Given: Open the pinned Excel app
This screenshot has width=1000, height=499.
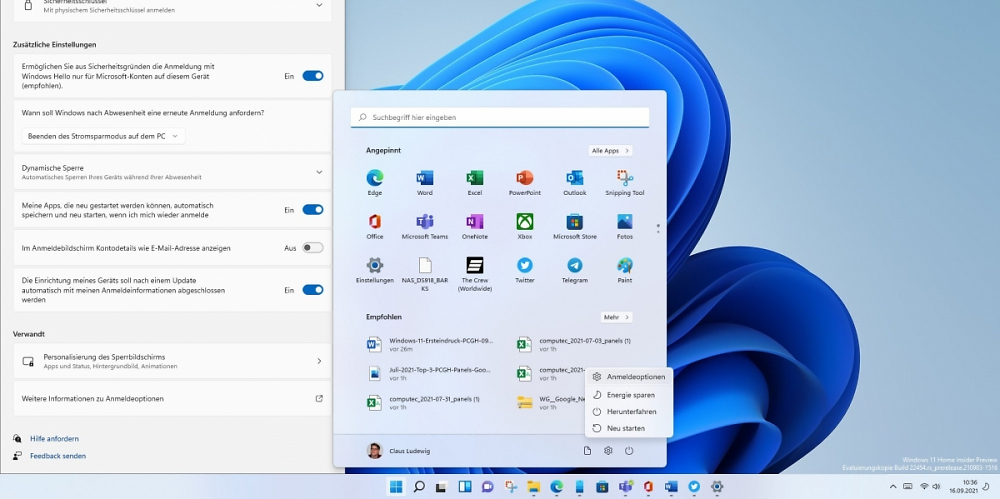Looking at the screenshot, I should click(474, 182).
